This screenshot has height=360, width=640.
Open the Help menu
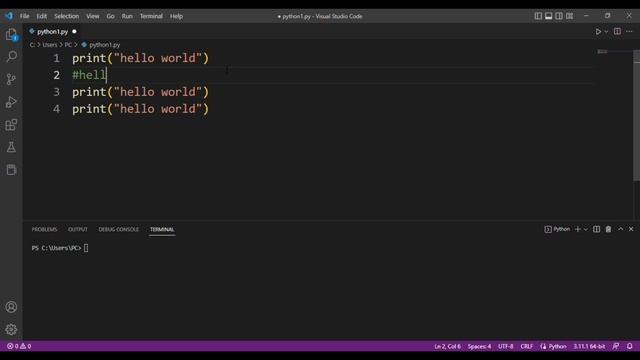[176, 16]
